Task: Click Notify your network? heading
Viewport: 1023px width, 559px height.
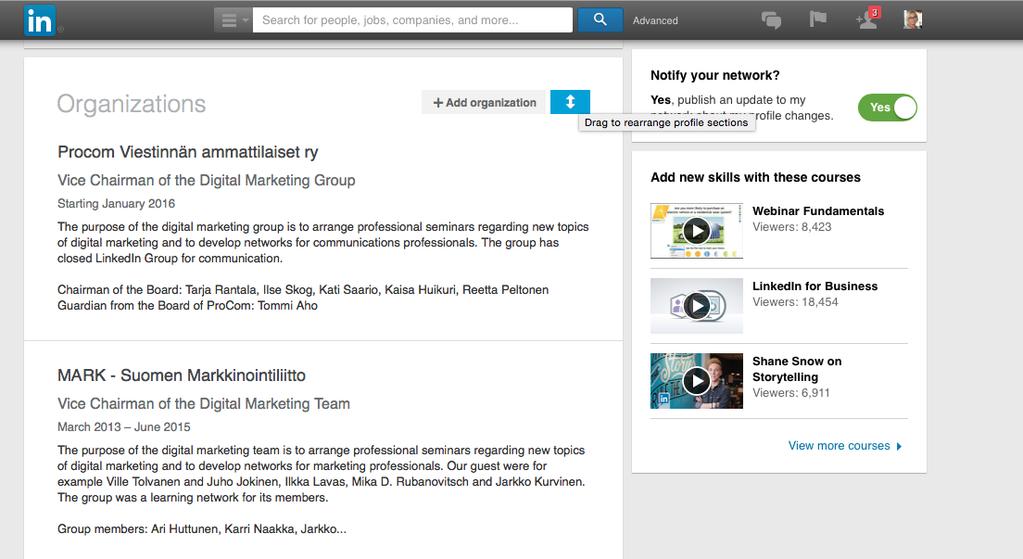Action: coord(715,75)
